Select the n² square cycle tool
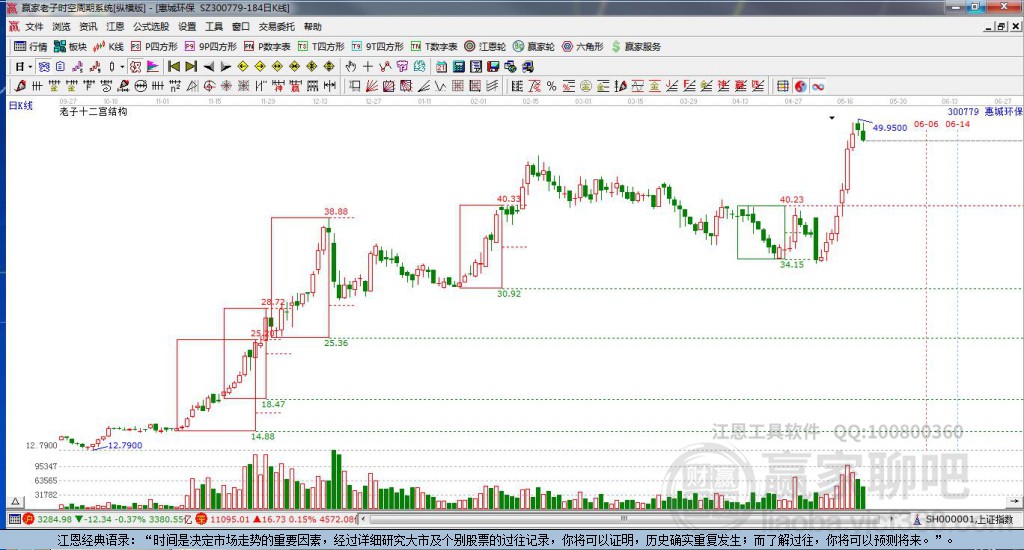1024x550 pixels. (x=174, y=86)
